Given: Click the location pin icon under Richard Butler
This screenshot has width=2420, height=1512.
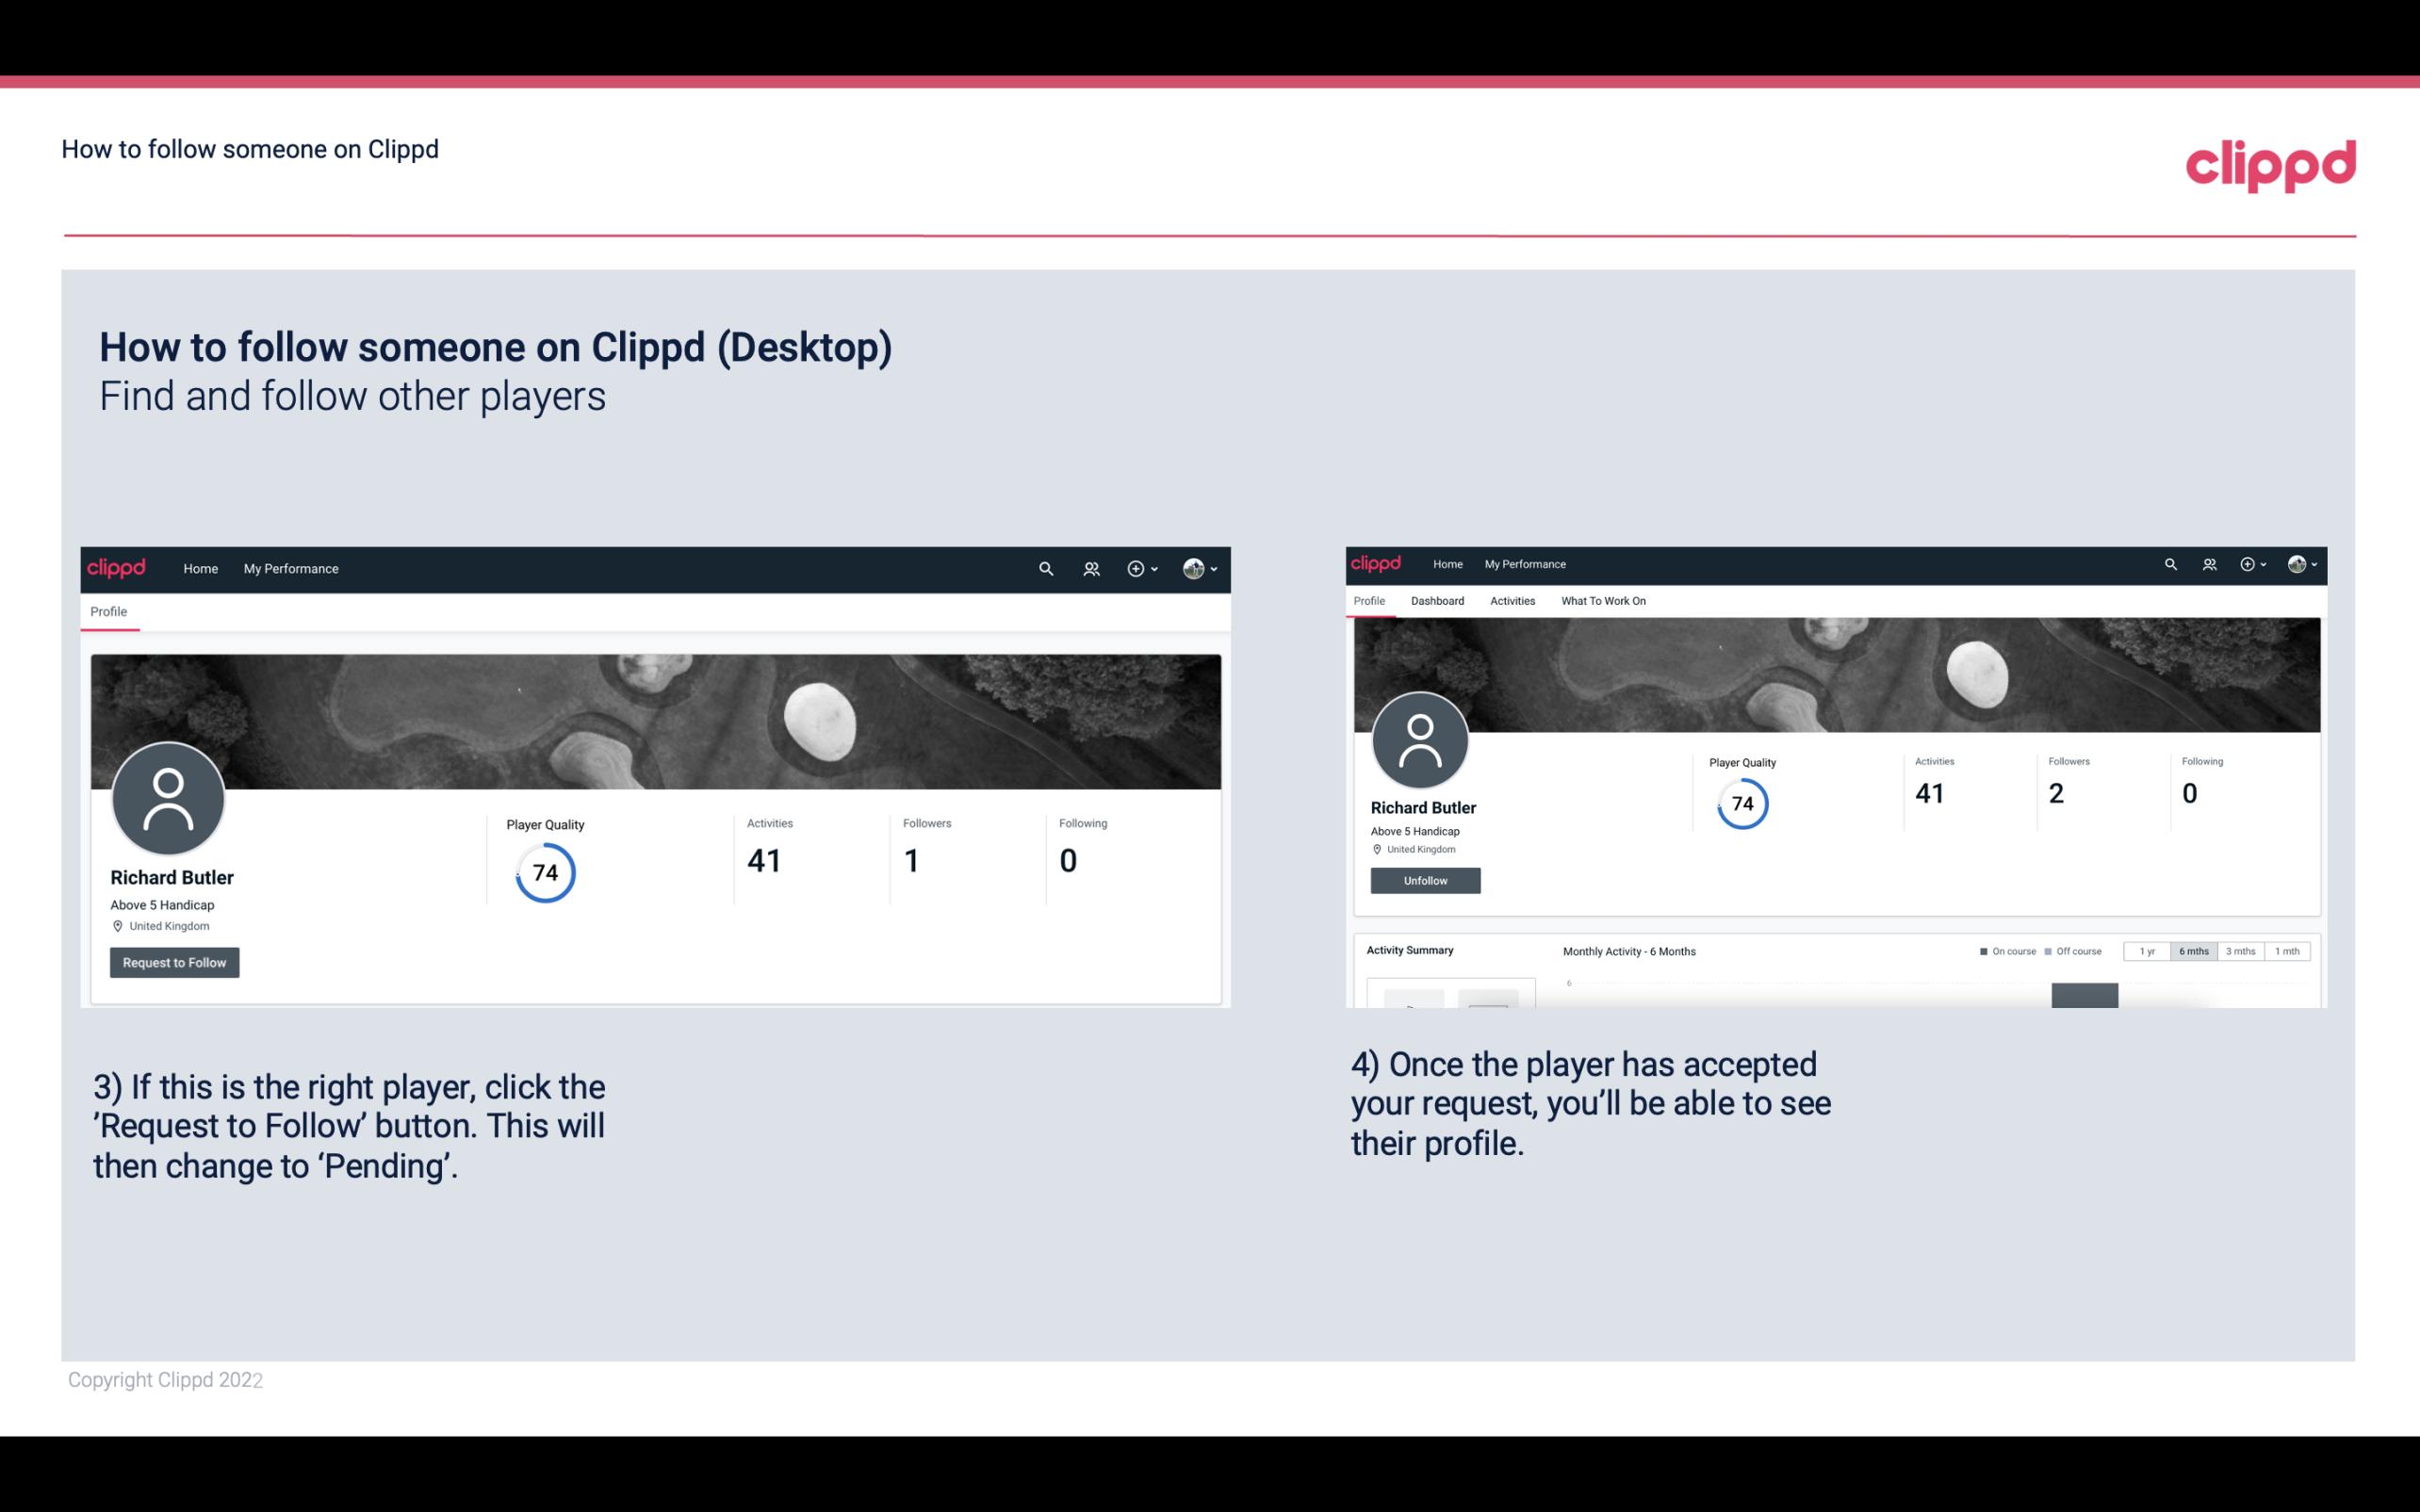Looking at the screenshot, I should click(x=117, y=925).
